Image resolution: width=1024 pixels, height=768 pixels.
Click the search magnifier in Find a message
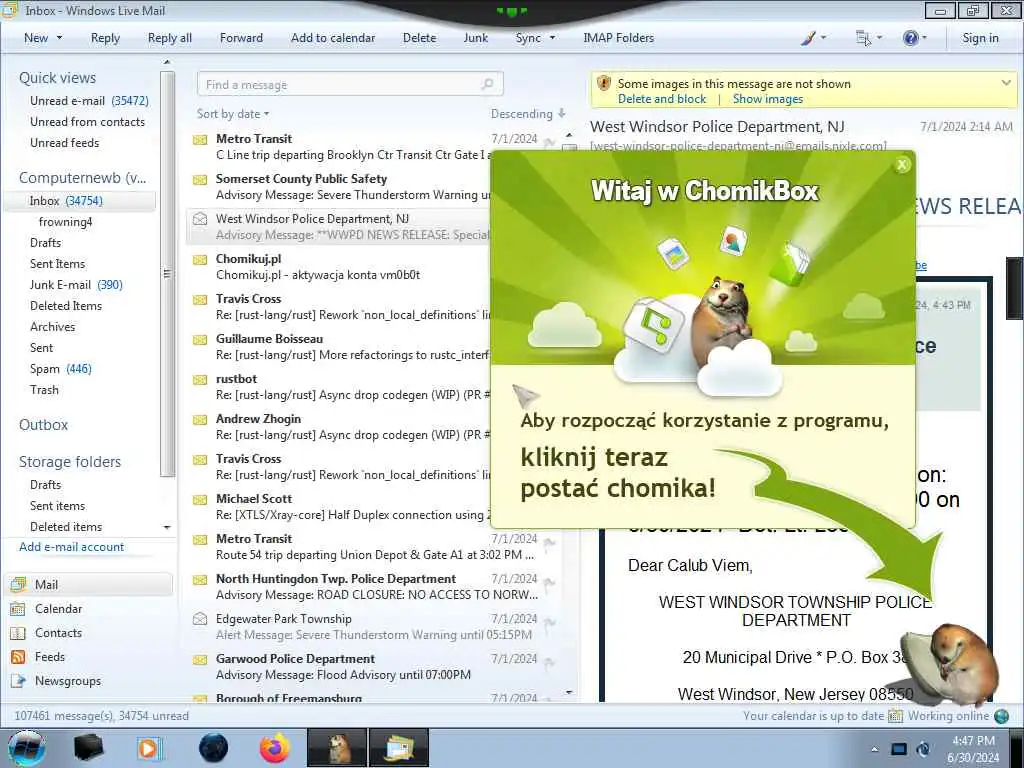point(487,84)
